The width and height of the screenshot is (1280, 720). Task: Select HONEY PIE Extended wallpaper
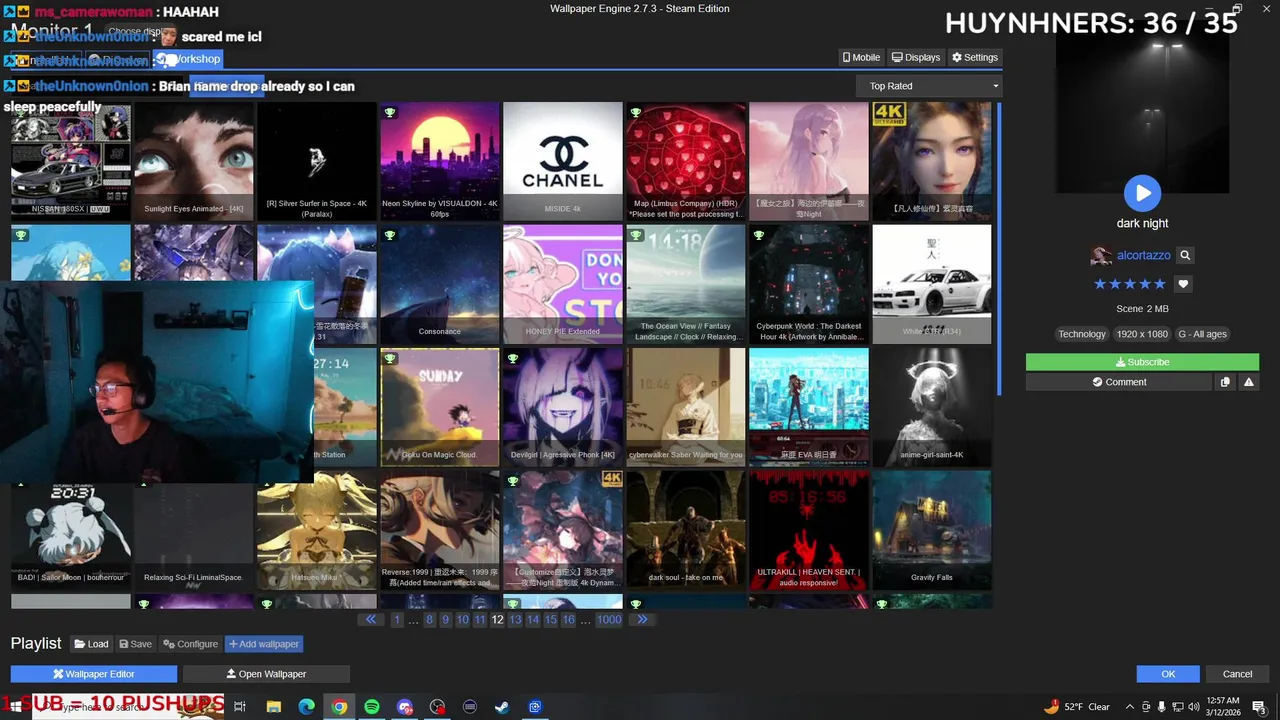563,284
